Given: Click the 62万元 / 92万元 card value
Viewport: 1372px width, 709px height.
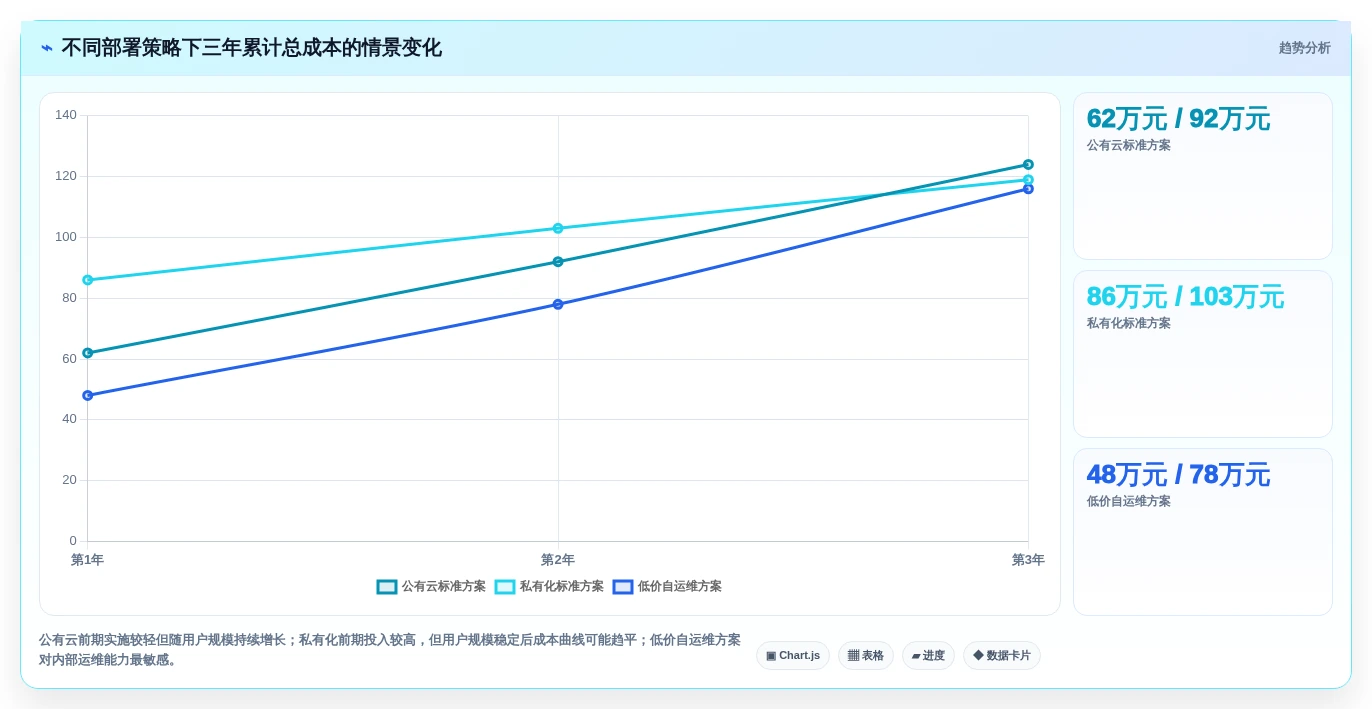Looking at the screenshot, I should (1178, 119).
